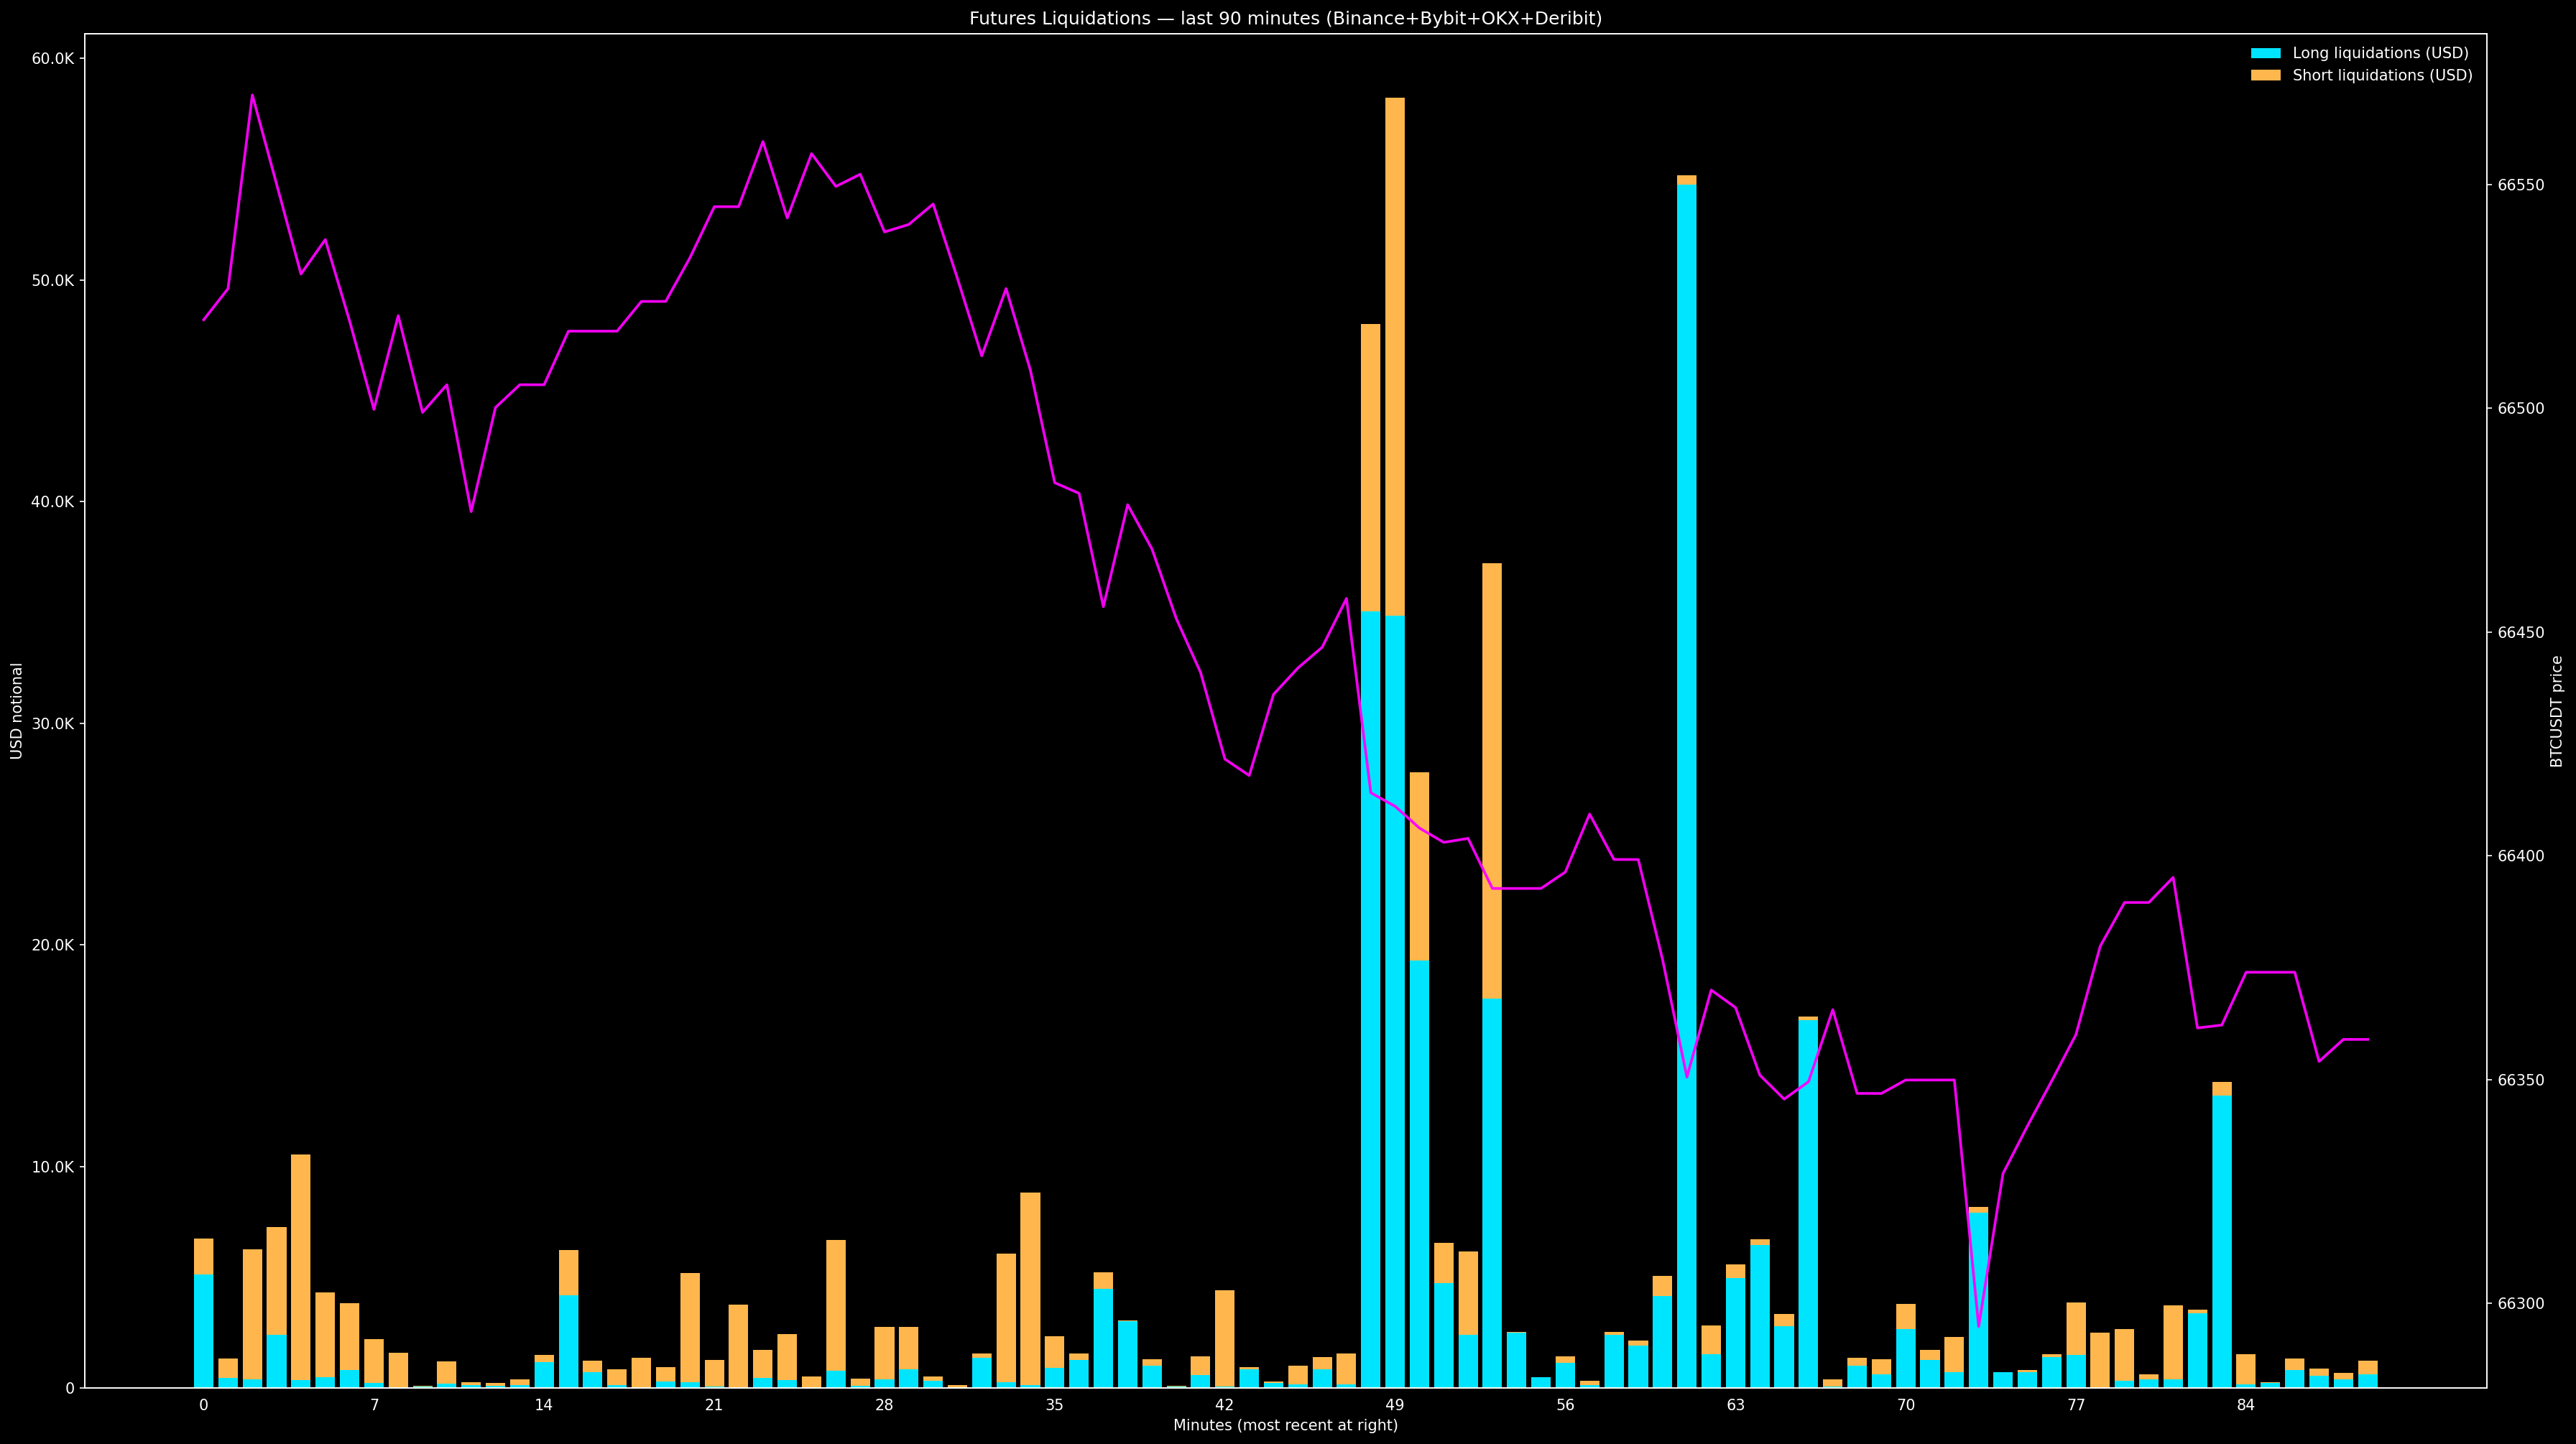Screen dimensions: 2576x1444
Task: Click the BTCUSDT price axis title
Action: (2556, 711)
